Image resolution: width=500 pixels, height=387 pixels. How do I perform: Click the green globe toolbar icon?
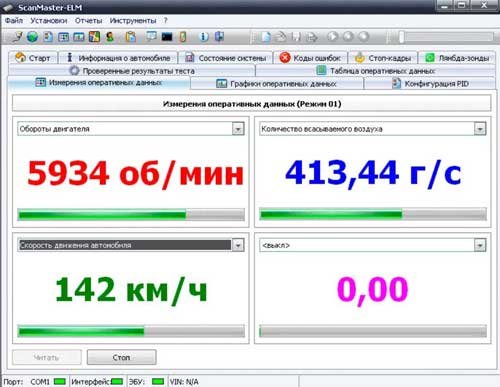point(32,37)
